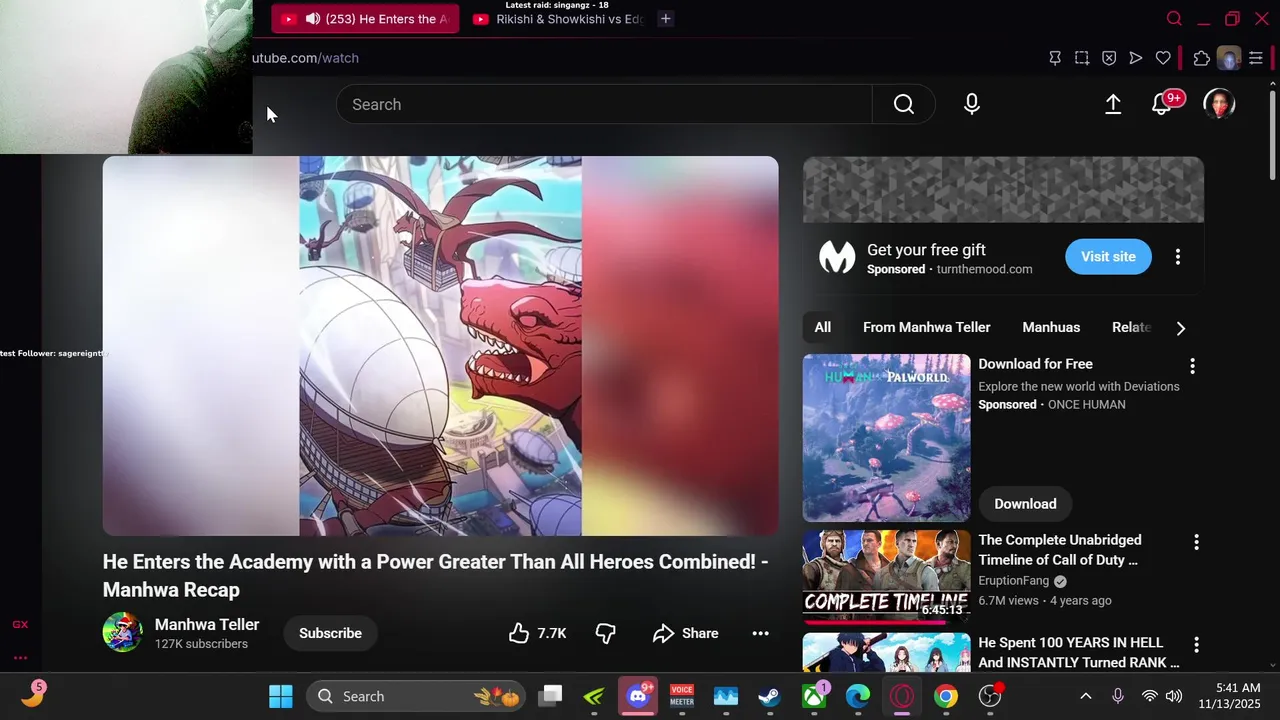The image size is (1280, 720).
Task: Open YouTube notifications bell
Action: click(x=1162, y=104)
